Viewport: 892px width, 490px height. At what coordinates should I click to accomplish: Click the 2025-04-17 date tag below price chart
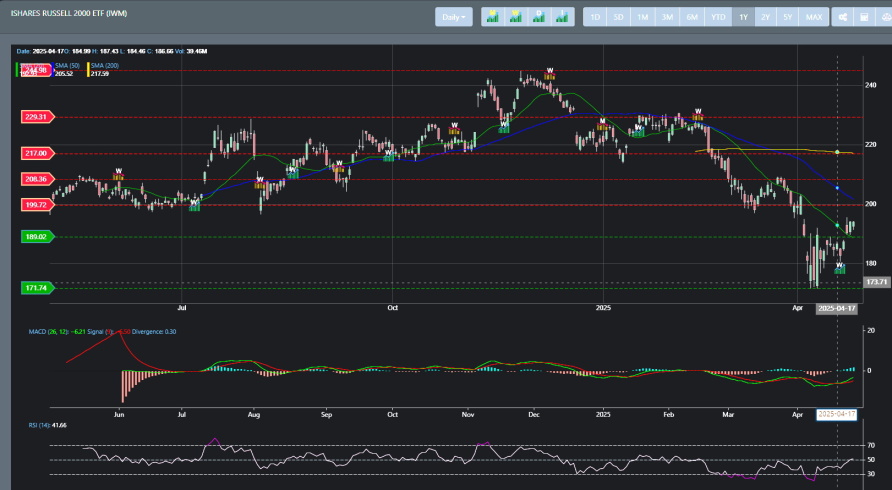(836, 308)
